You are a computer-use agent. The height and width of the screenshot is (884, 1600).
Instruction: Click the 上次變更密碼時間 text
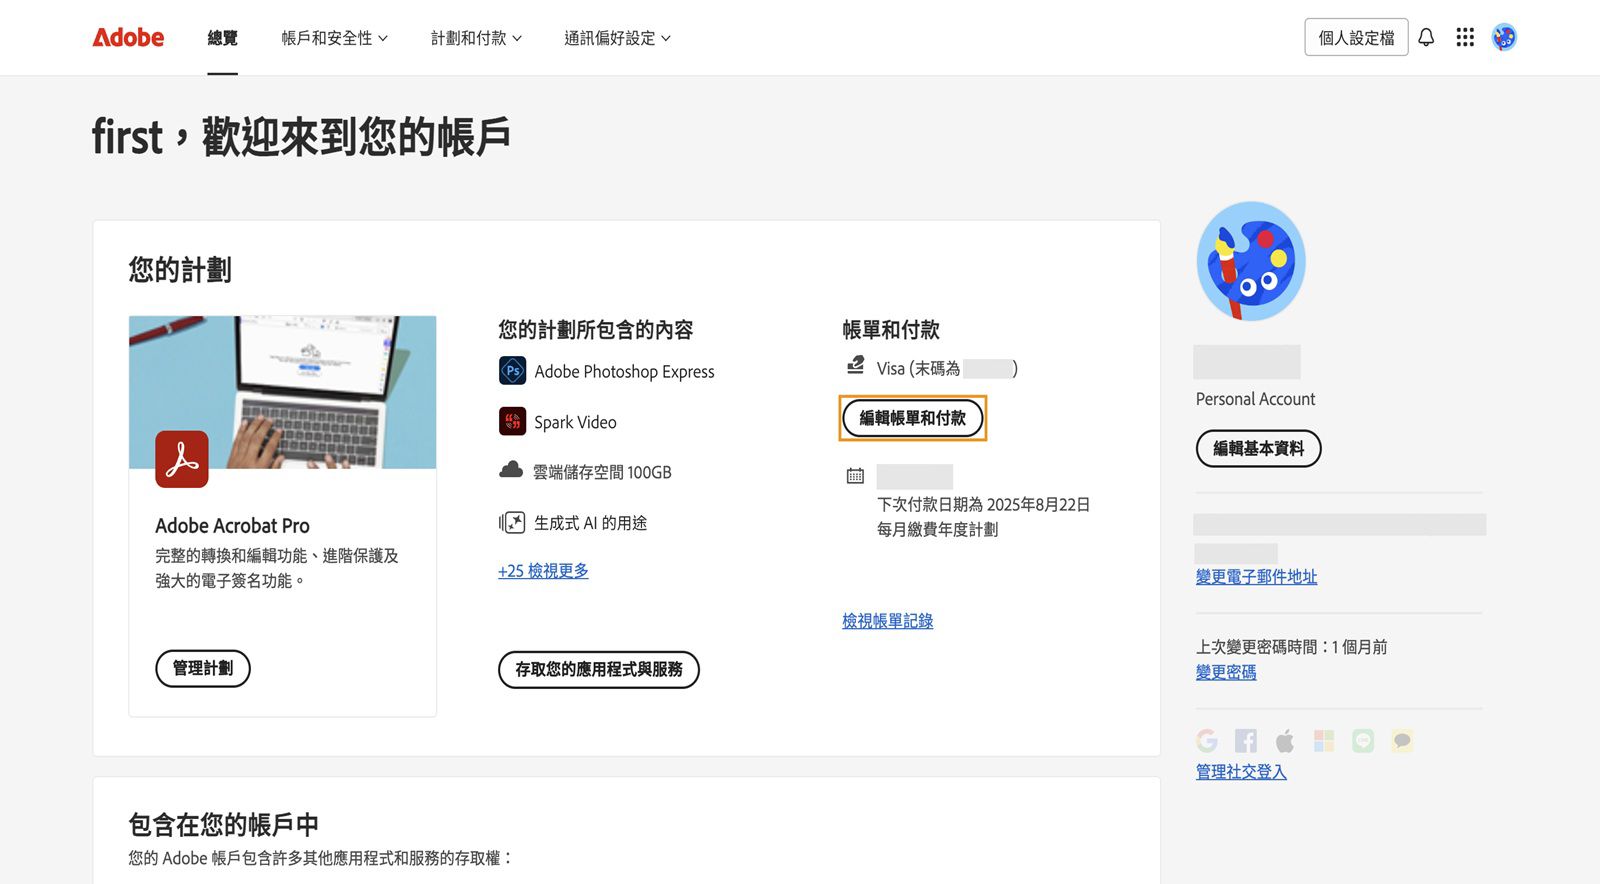tap(1291, 647)
